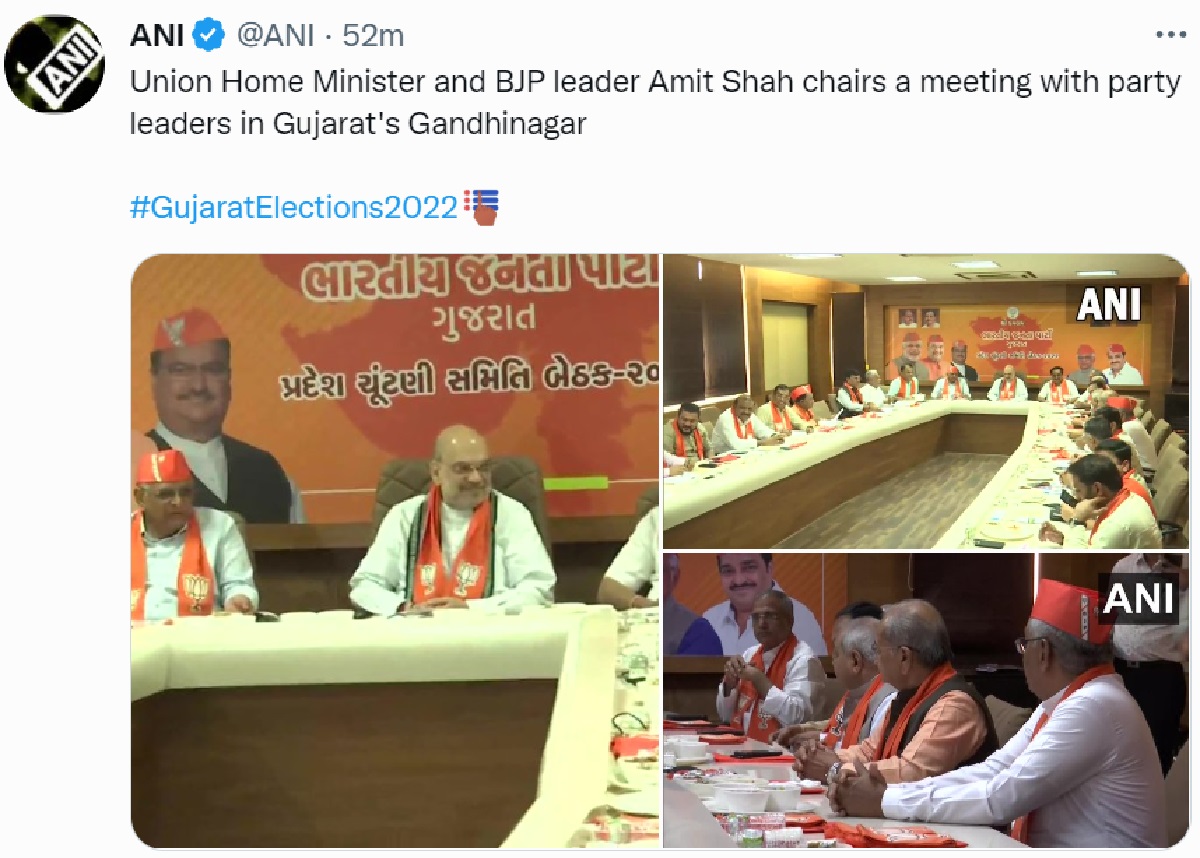Click the @ANI handle

[274, 36]
